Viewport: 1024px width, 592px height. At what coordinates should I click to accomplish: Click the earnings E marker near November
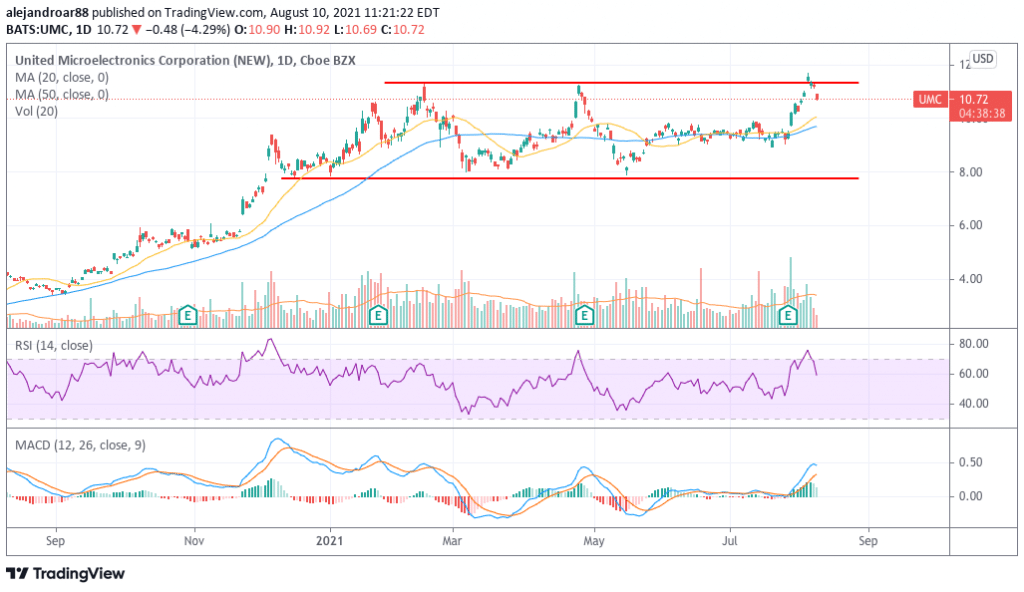[188, 316]
